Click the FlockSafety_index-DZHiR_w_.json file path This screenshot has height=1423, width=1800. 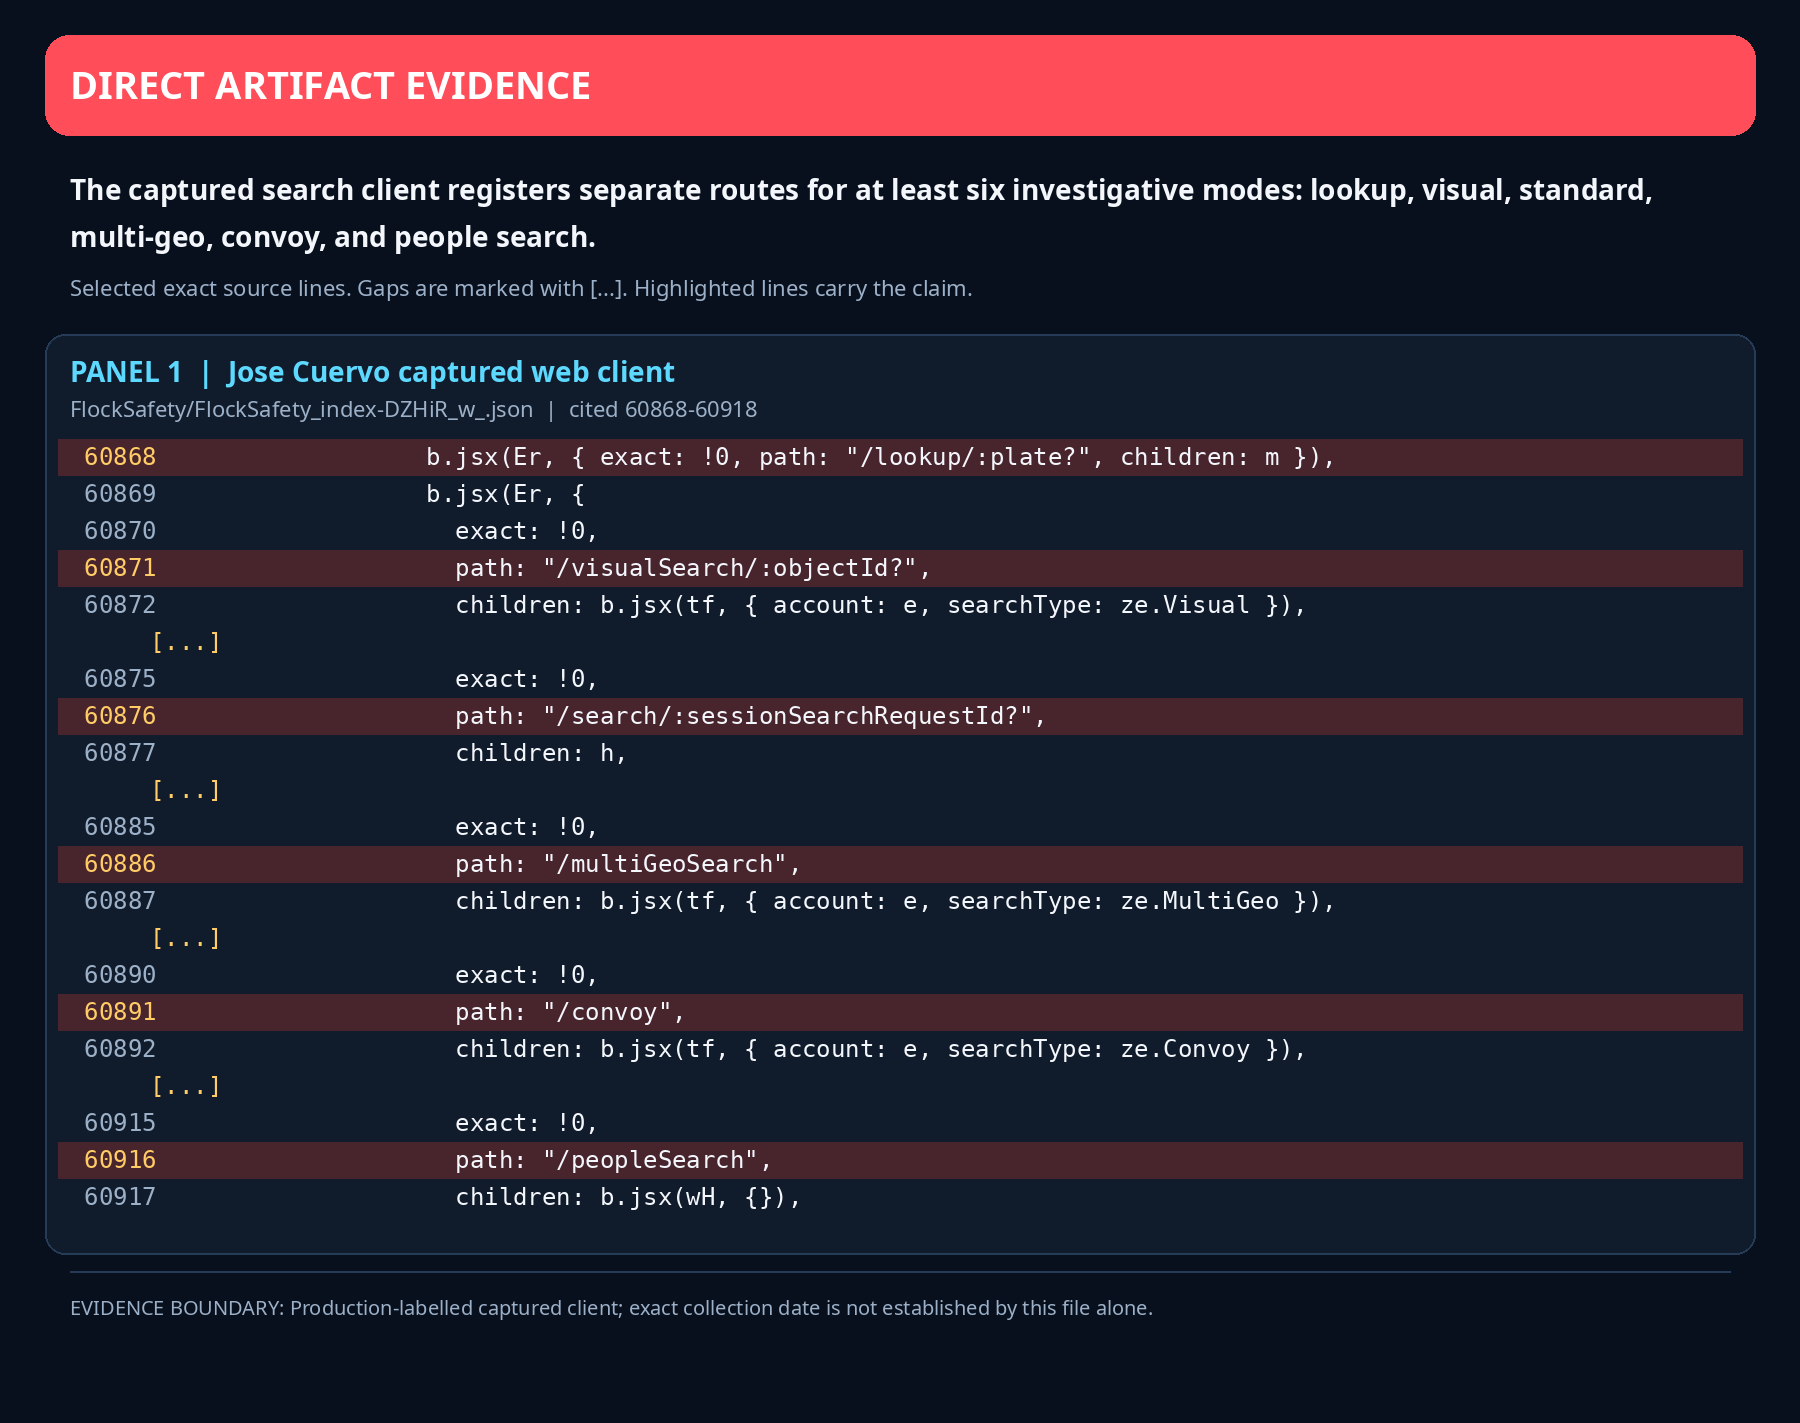301,410
